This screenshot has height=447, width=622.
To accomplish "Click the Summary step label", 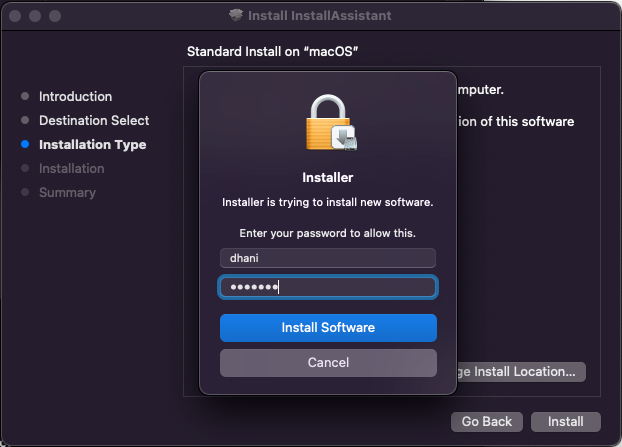I will tap(67, 192).
